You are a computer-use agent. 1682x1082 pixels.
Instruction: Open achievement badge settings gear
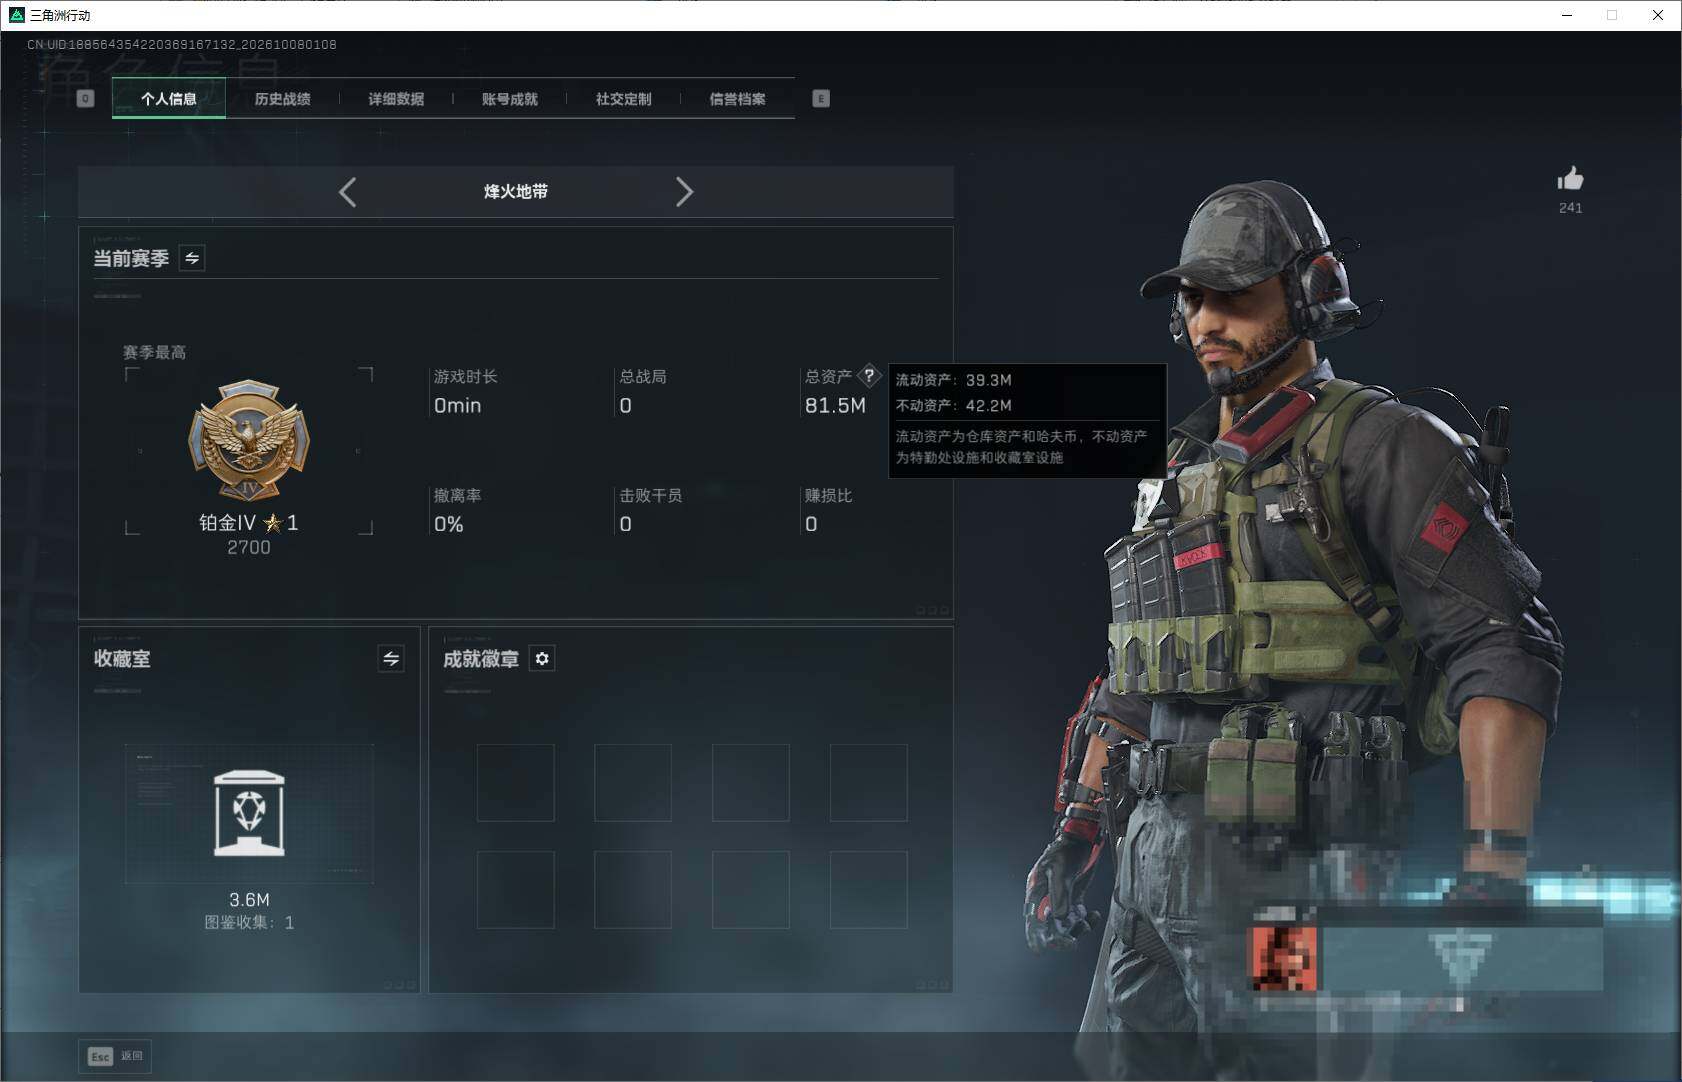542,658
